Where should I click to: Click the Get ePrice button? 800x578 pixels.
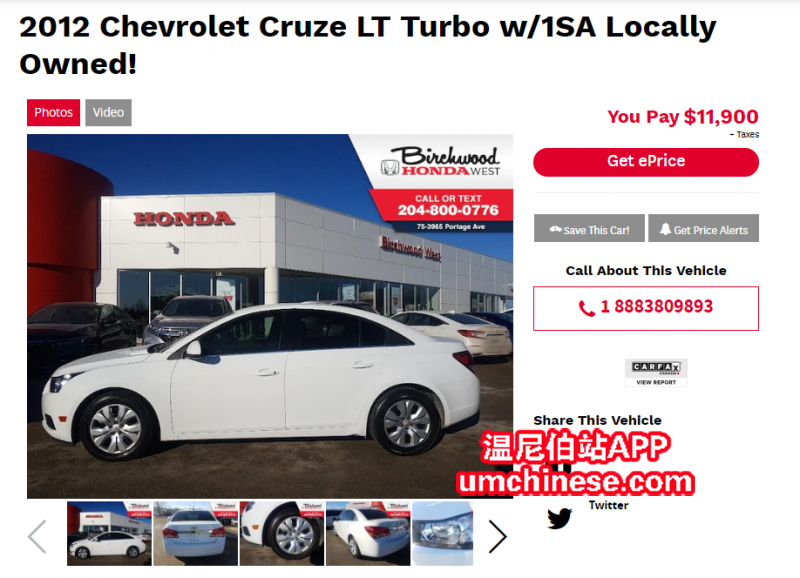[x=646, y=162]
